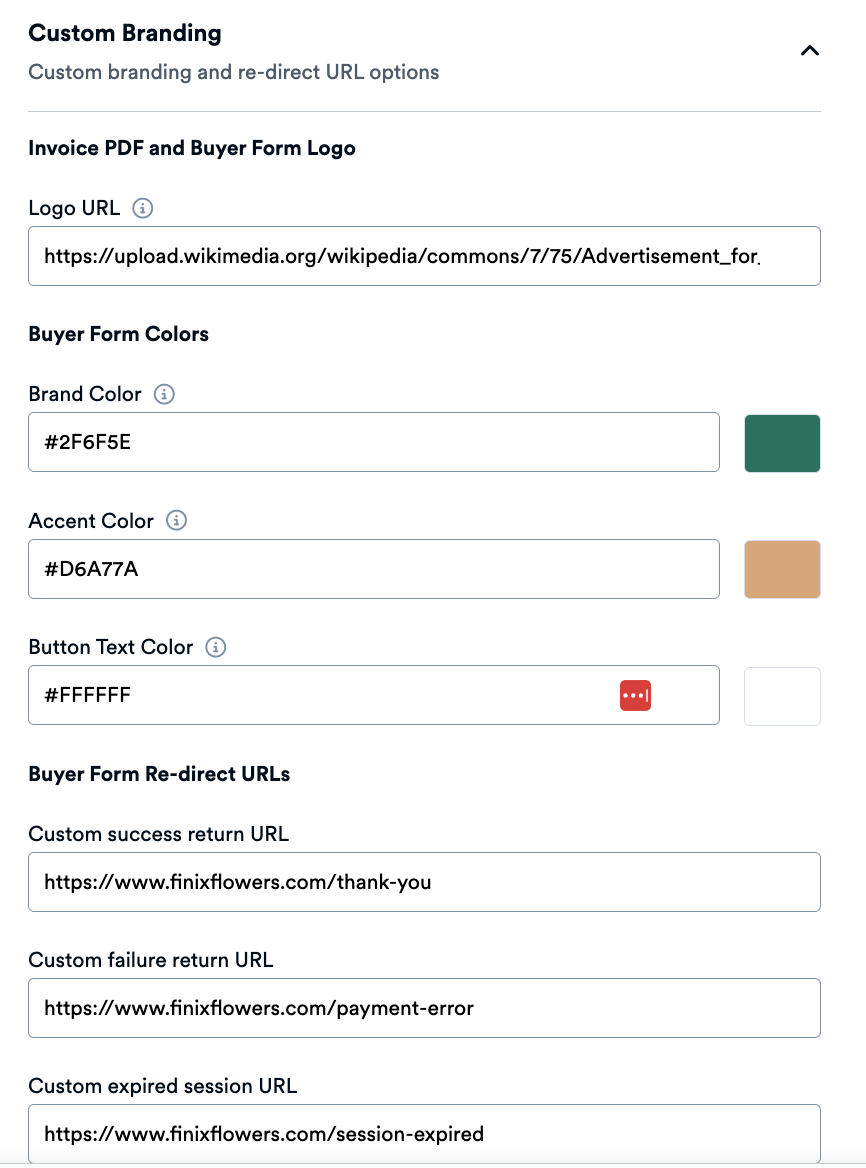
Task: Open the white Button Text Color swatch
Action: click(782, 696)
